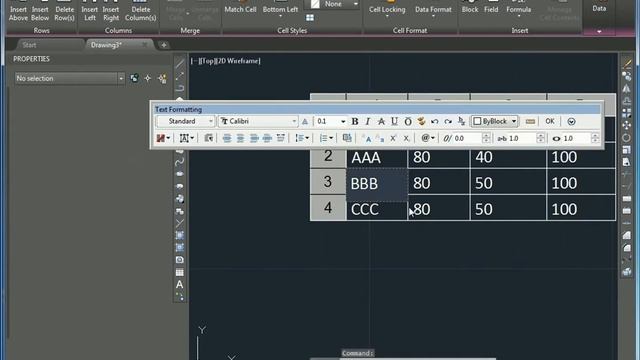Click the table cell containing CCC
Viewport: 640px width, 360px height.
377,209
